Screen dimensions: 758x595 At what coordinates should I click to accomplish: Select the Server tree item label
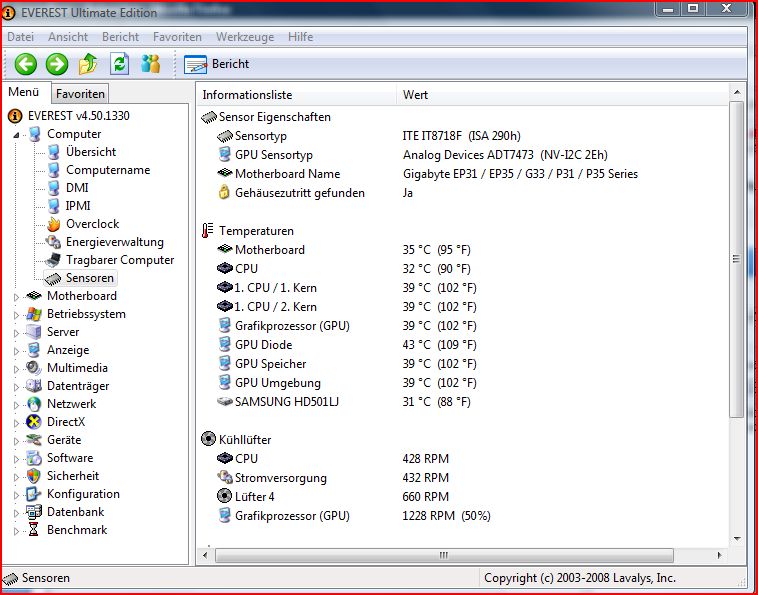(x=63, y=332)
